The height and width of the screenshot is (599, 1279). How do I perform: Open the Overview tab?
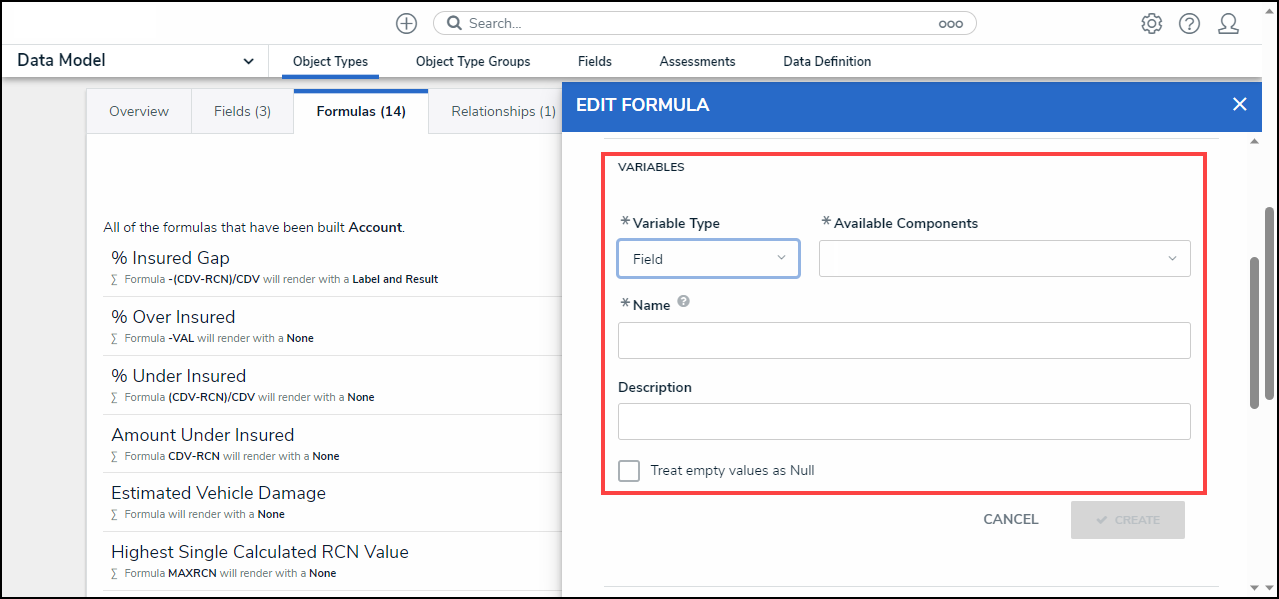coord(139,111)
